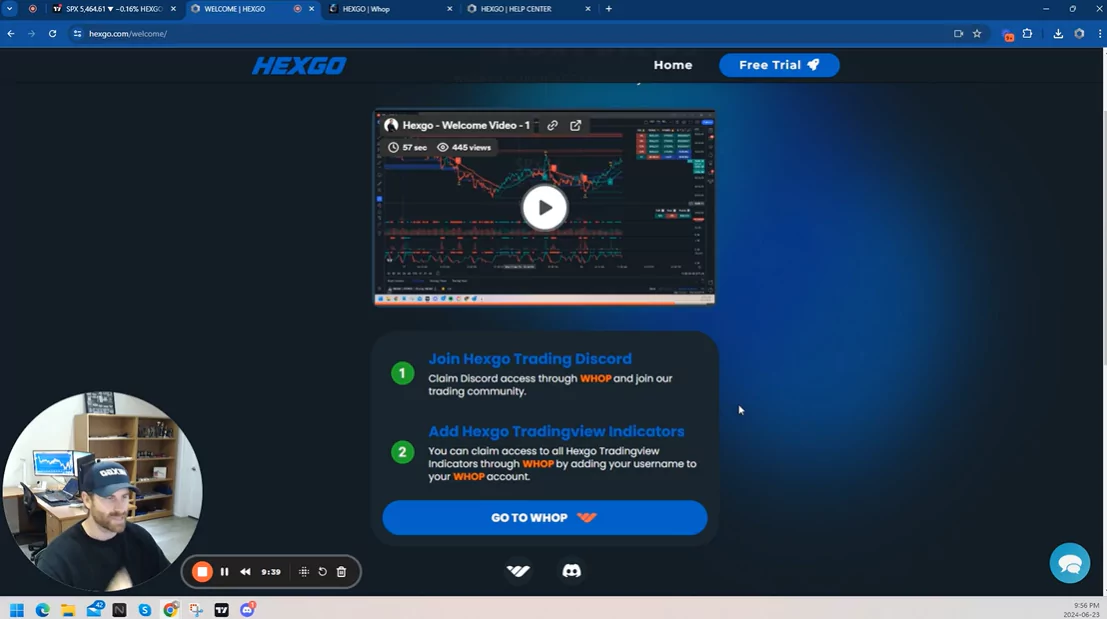Click the Whop logo icon below the card

coord(518,570)
